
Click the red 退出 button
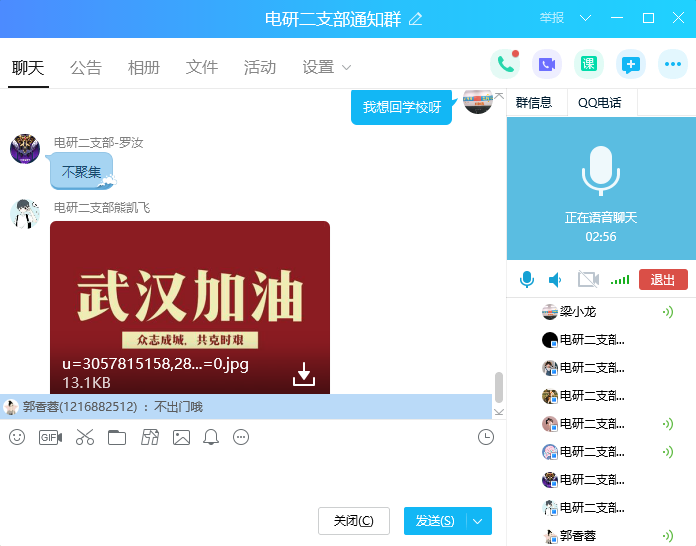tap(663, 280)
